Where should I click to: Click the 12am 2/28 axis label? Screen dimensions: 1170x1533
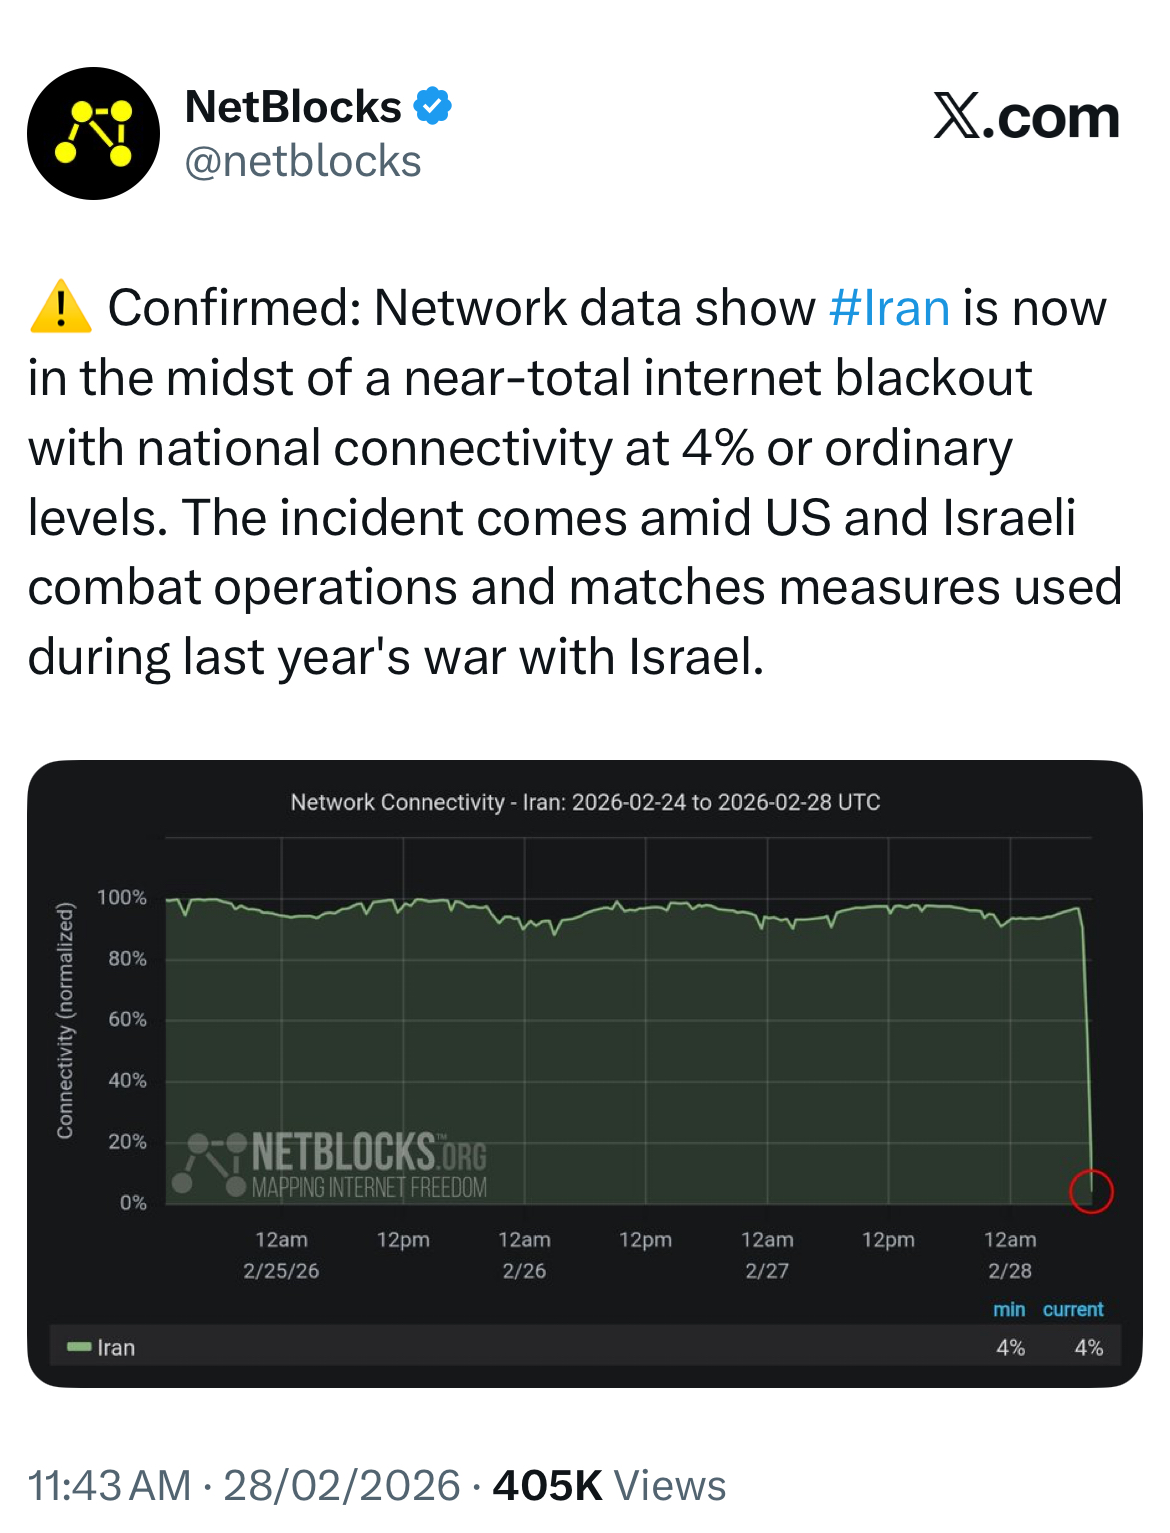1010,1254
